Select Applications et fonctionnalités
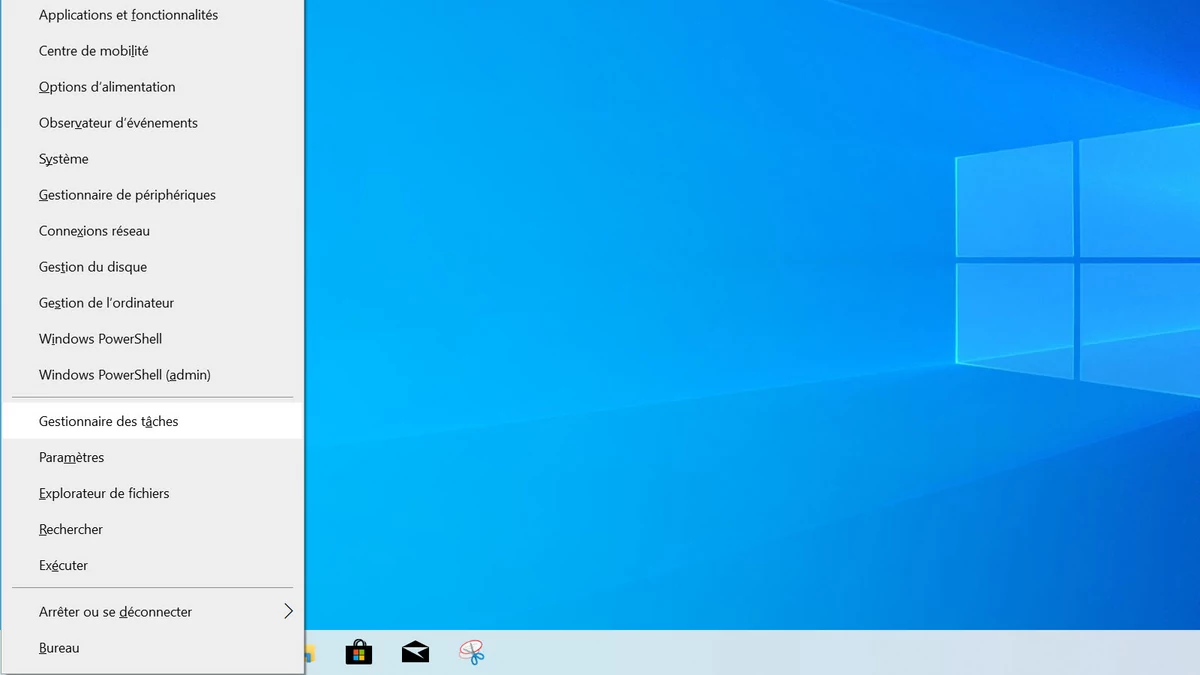Viewport: 1200px width, 675px height. (x=129, y=15)
